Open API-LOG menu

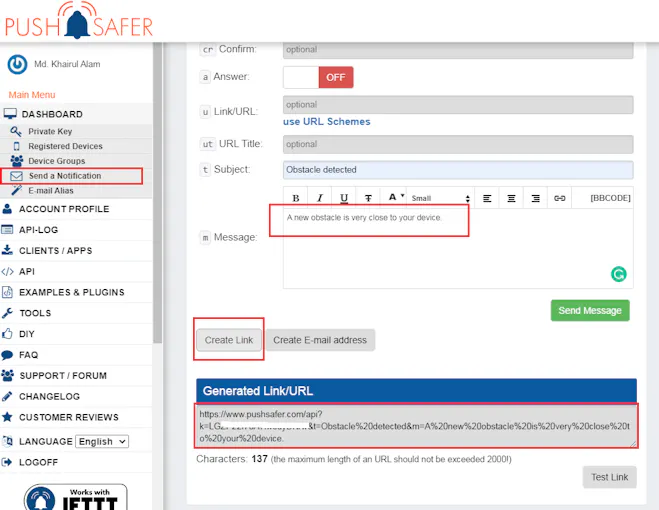38,230
